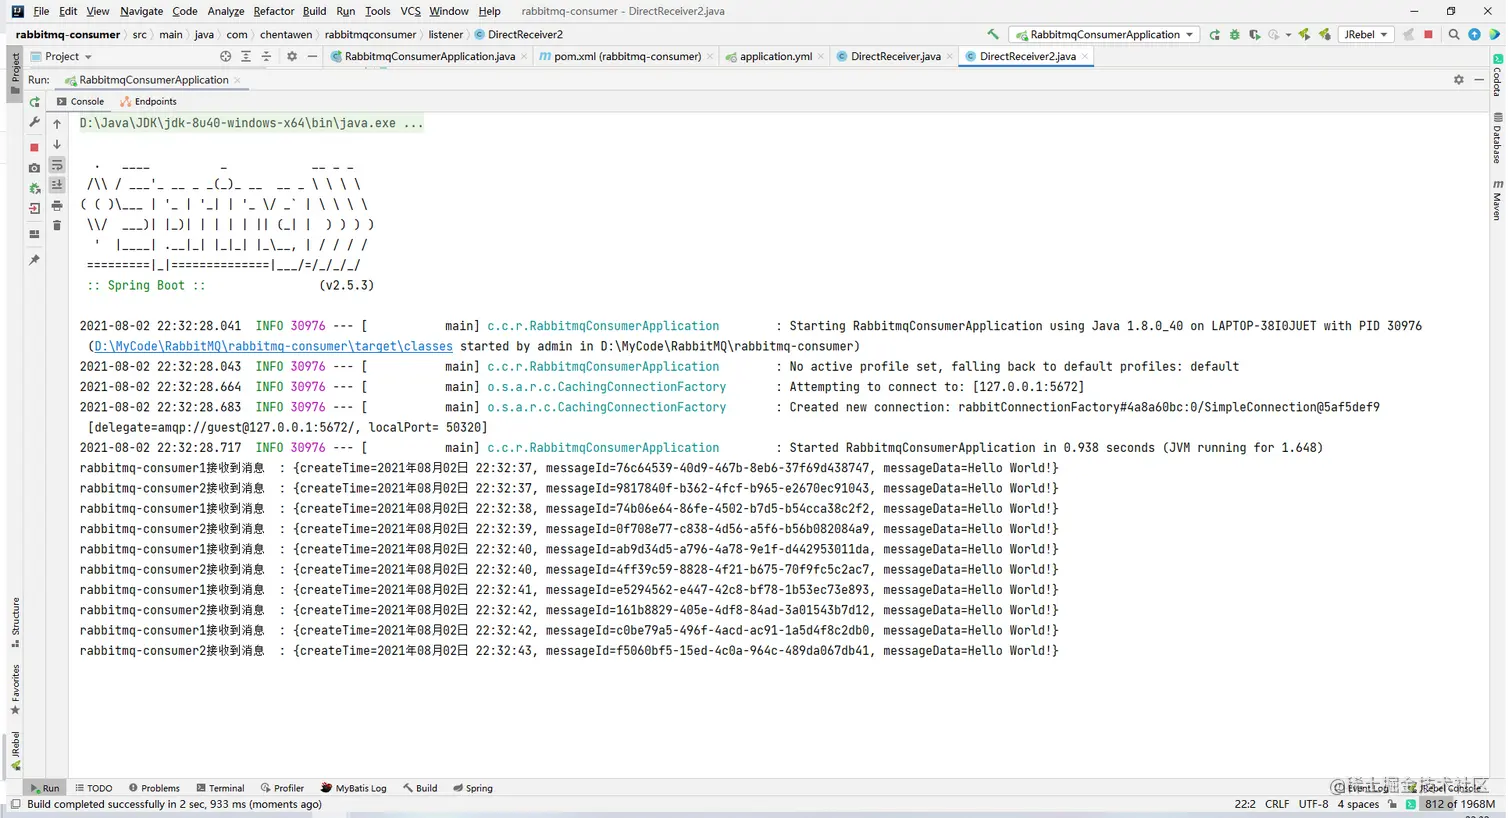Pin the Run tab with the pin icon
This screenshot has height=818, width=1512.
click(x=34, y=260)
